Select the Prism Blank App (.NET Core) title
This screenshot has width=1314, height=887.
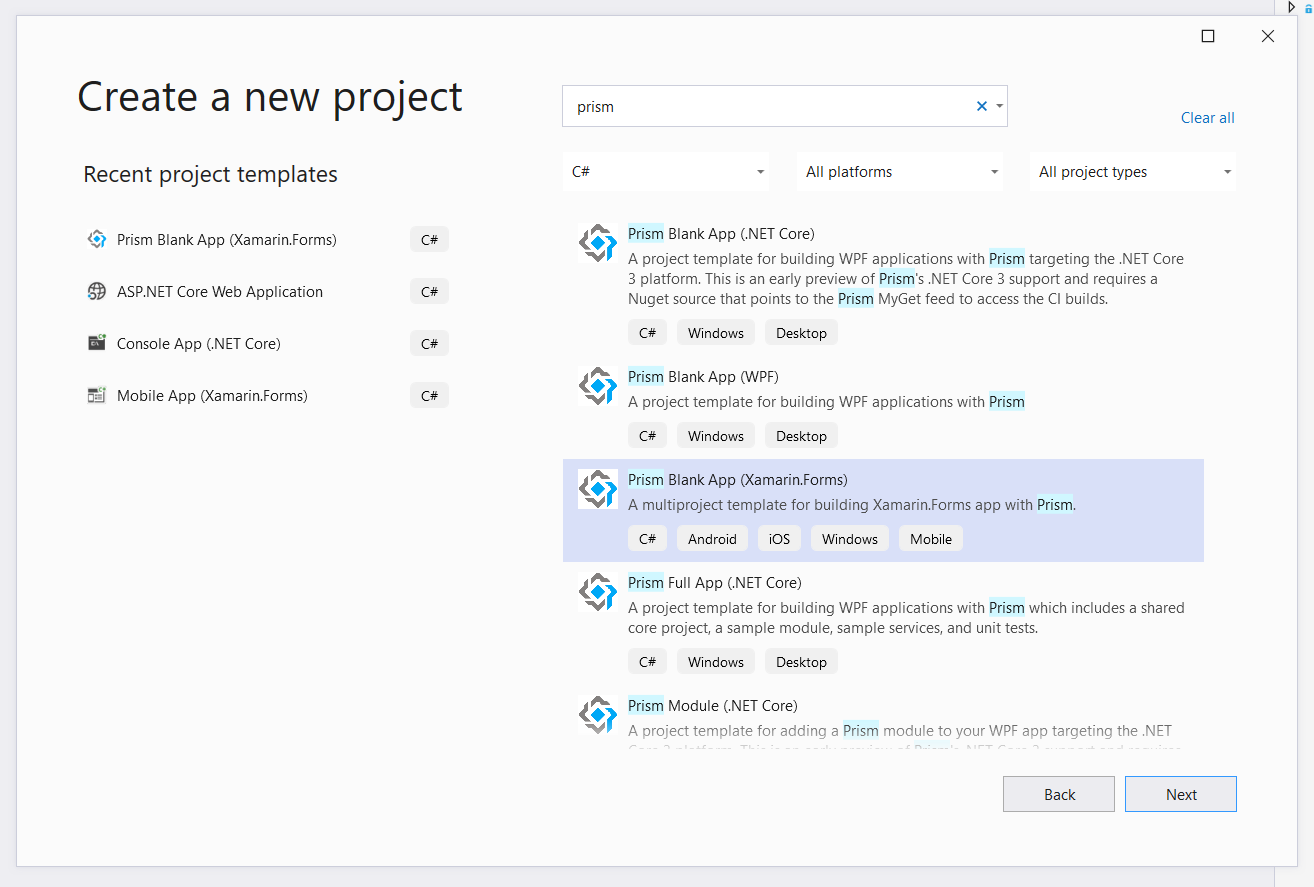(x=721, y=233)
